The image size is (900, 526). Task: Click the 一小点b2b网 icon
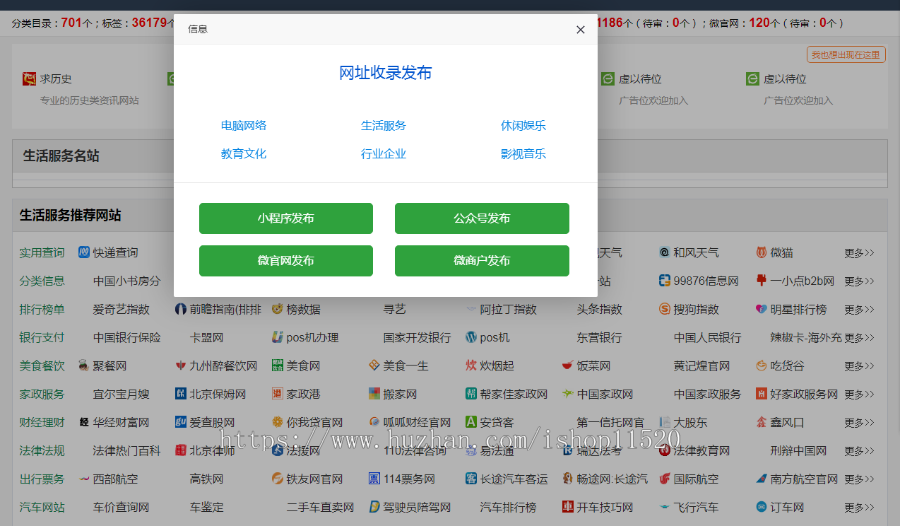coord(761,280)
